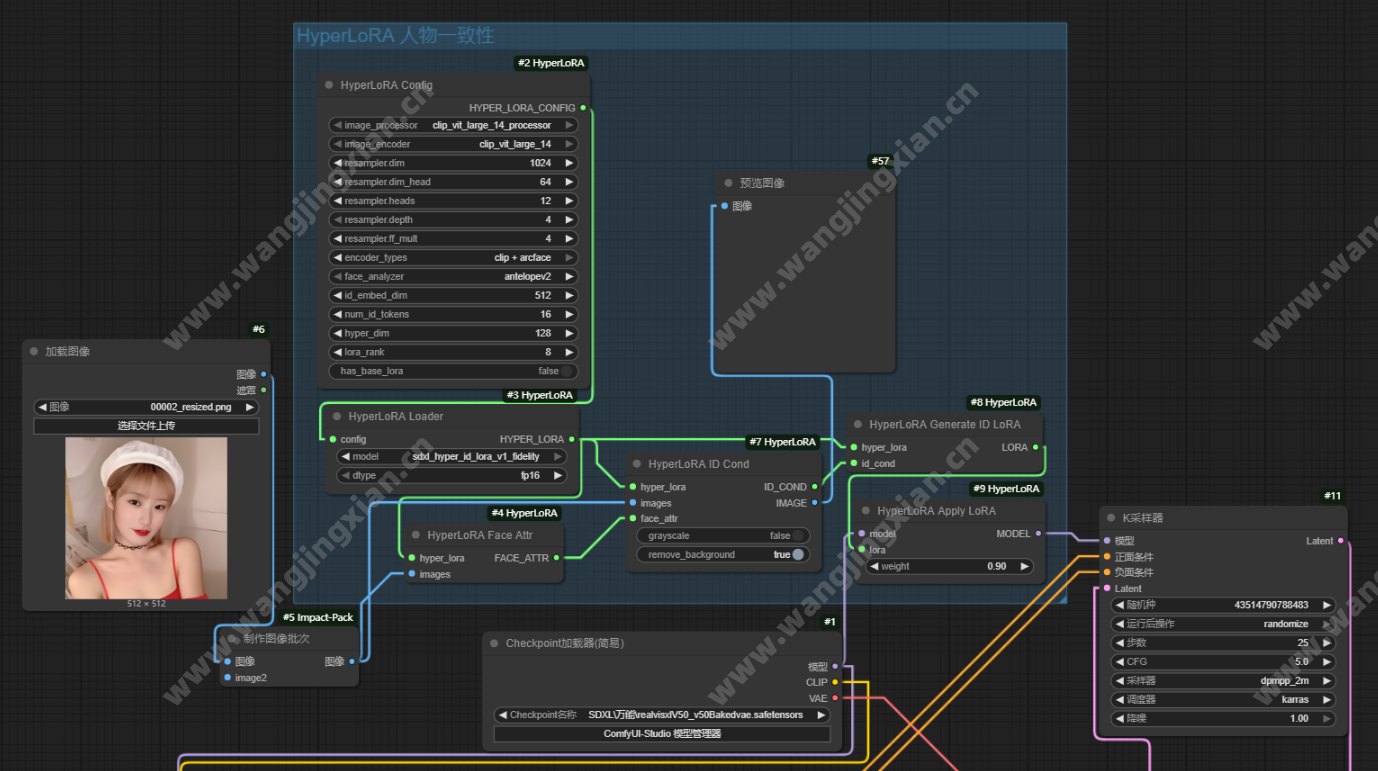Screen dimensions: 1378x771
Task: Click the #5 Impact-Pack badge
Action: [x=318, y=618]
